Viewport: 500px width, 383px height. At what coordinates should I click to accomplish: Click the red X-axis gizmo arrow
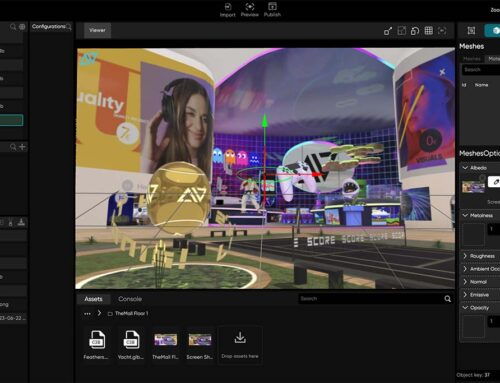pos(317,174)
